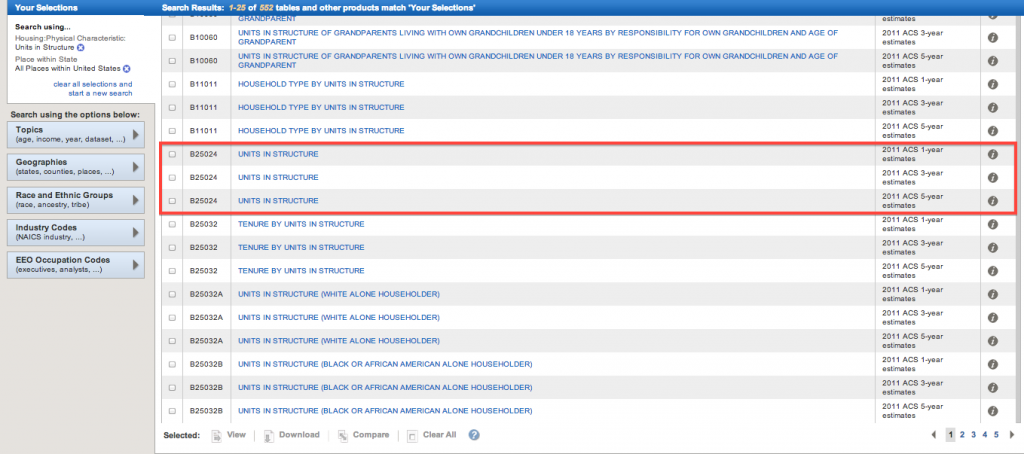Click the help question mark icon
1024x454 pixels.
click(474, 435)
